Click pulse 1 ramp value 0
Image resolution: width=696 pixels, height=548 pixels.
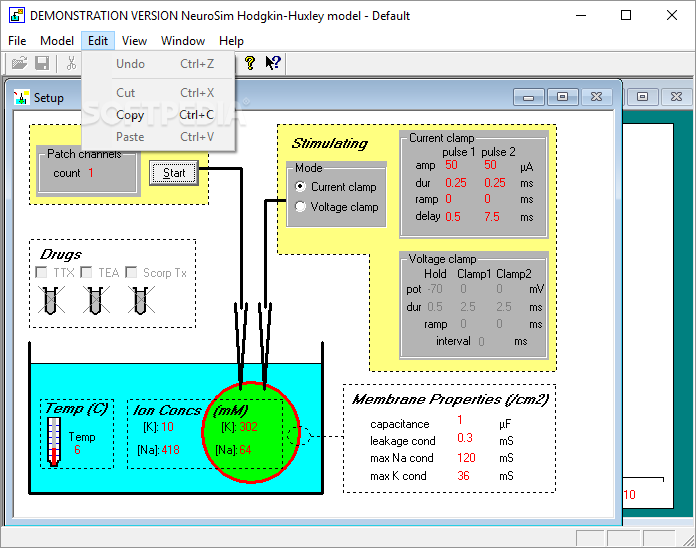click(448, 199)
